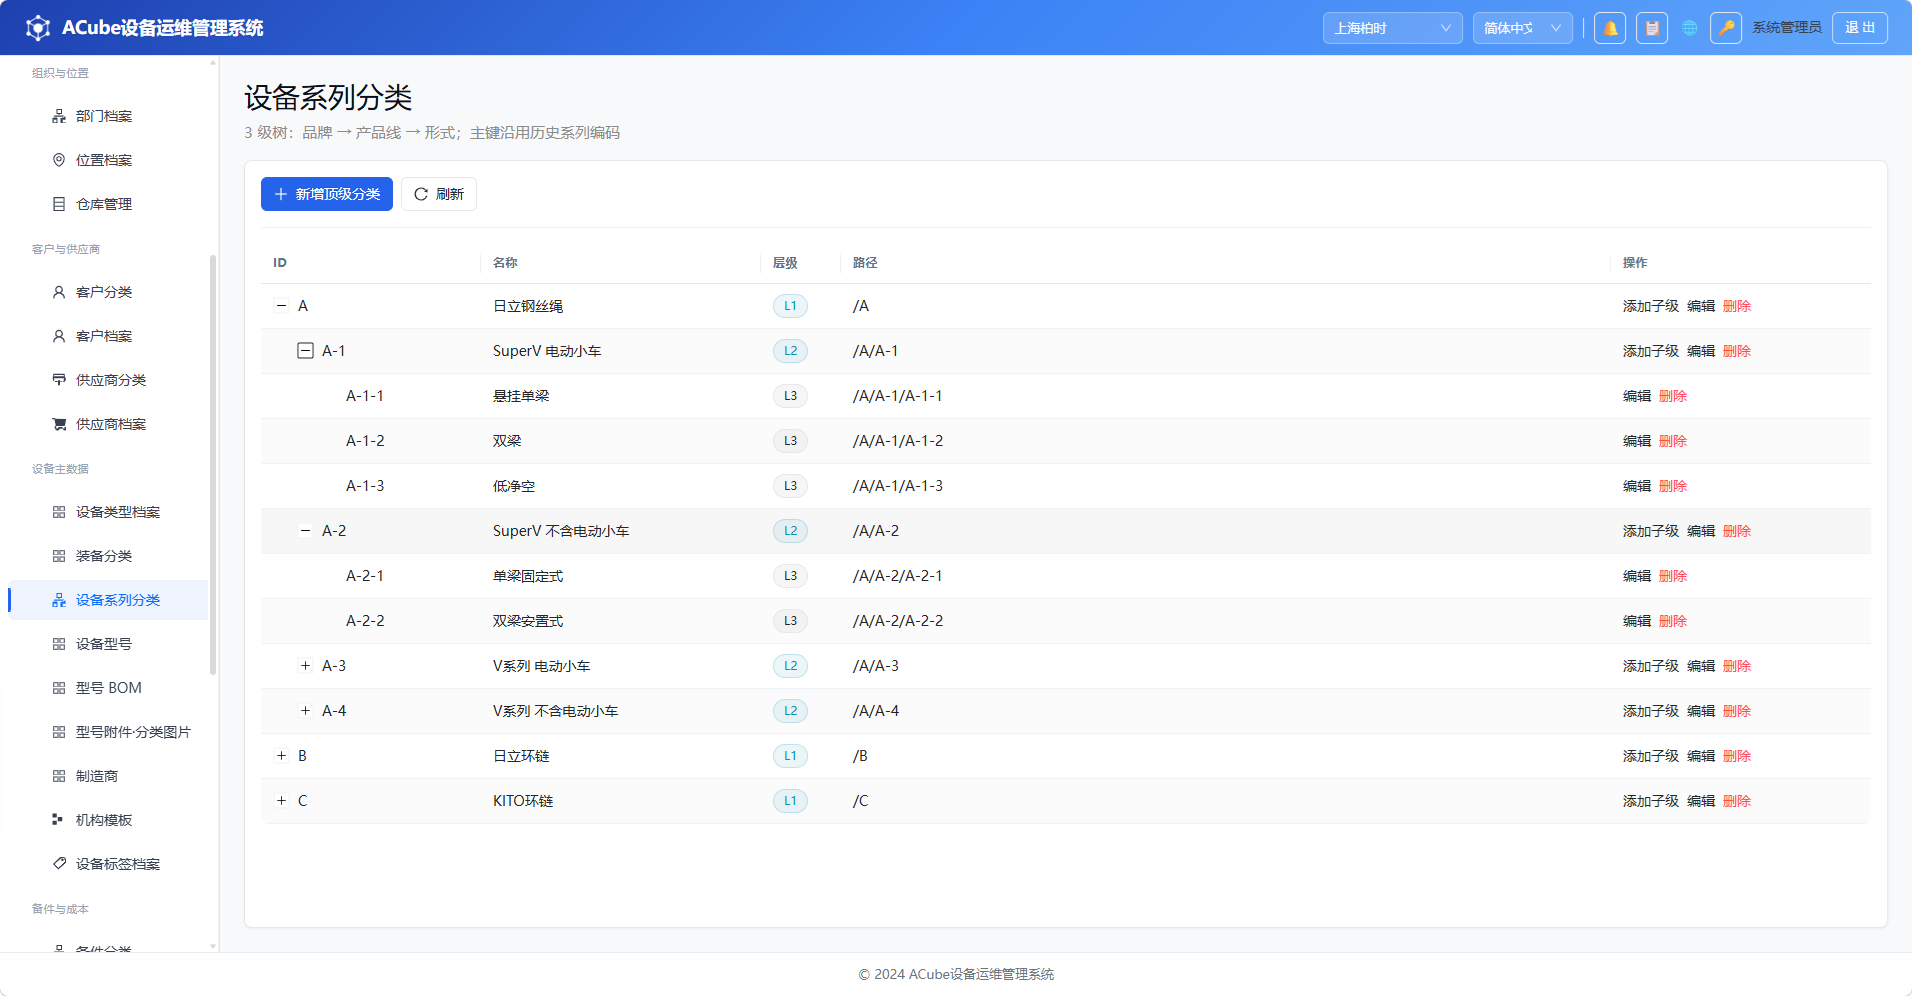The image size is (1912, 996).
Task: Expand the A-4 row
Action: pos(305,711)
